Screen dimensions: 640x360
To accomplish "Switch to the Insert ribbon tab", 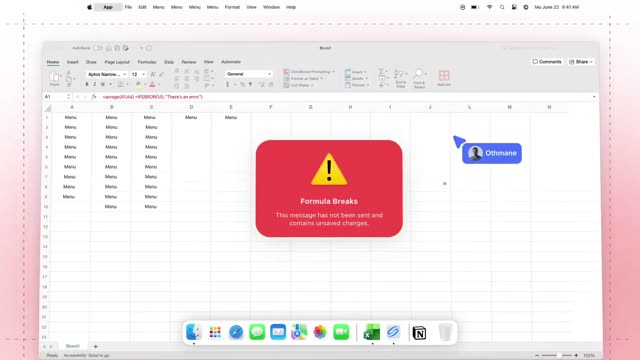I will pyautogui.click(x=73, y=62).
